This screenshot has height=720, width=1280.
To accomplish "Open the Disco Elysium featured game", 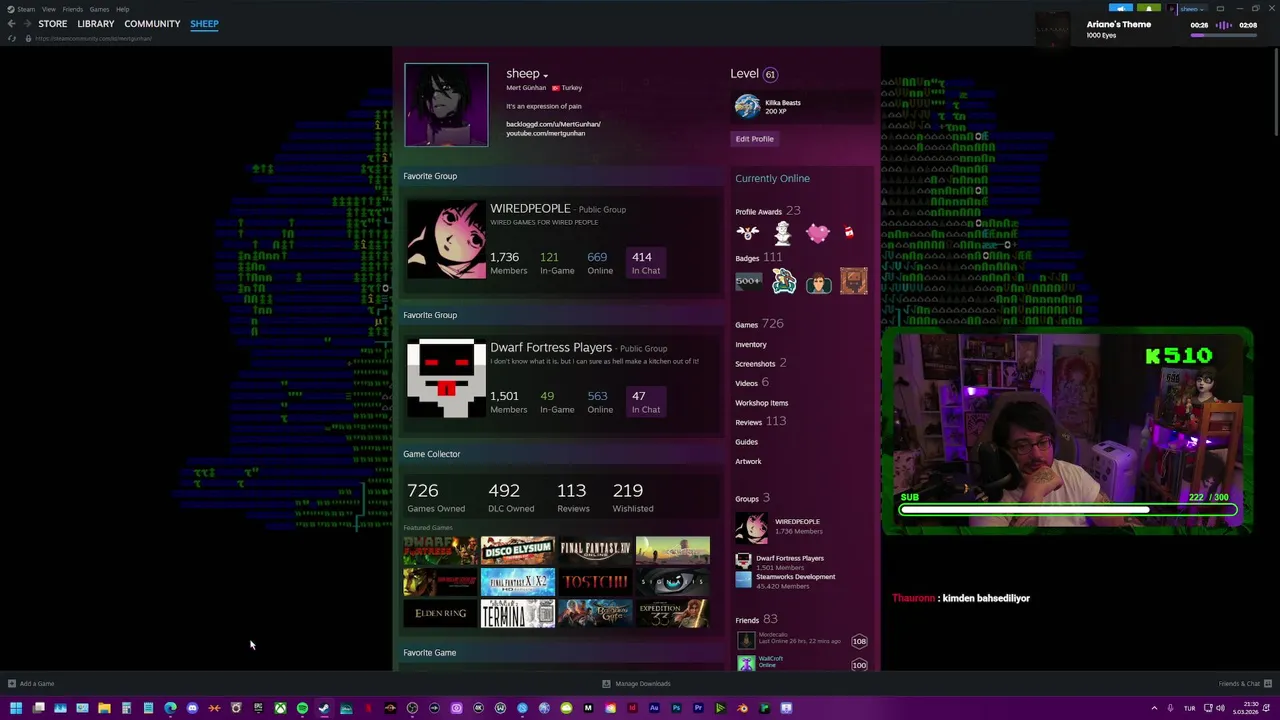I will [517, 550].
